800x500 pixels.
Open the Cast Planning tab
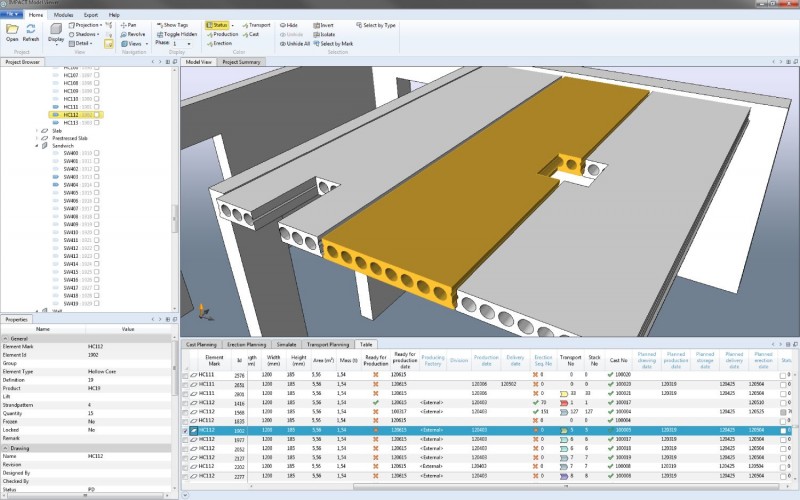pyautogui.click(x=201, y=344)
